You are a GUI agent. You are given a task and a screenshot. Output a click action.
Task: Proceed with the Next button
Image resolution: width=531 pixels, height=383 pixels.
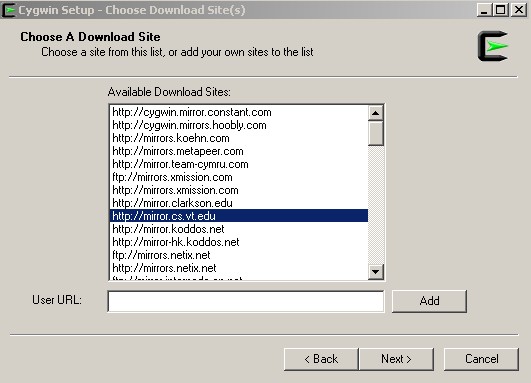coord(396,359)
